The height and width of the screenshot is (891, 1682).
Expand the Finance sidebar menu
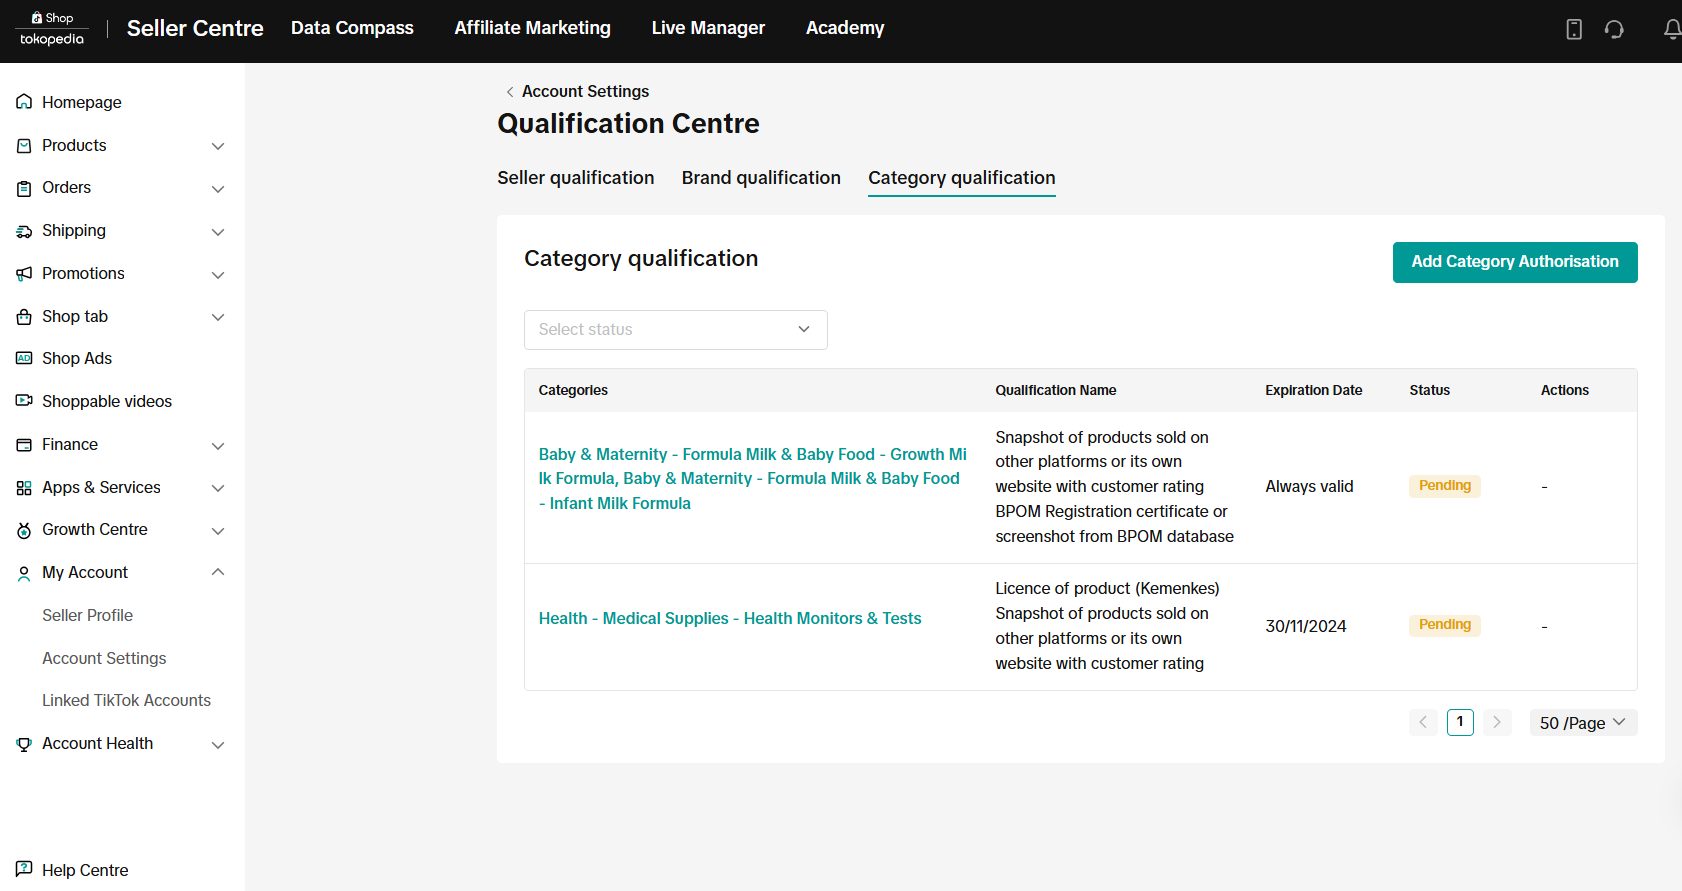tap(217, 445)
